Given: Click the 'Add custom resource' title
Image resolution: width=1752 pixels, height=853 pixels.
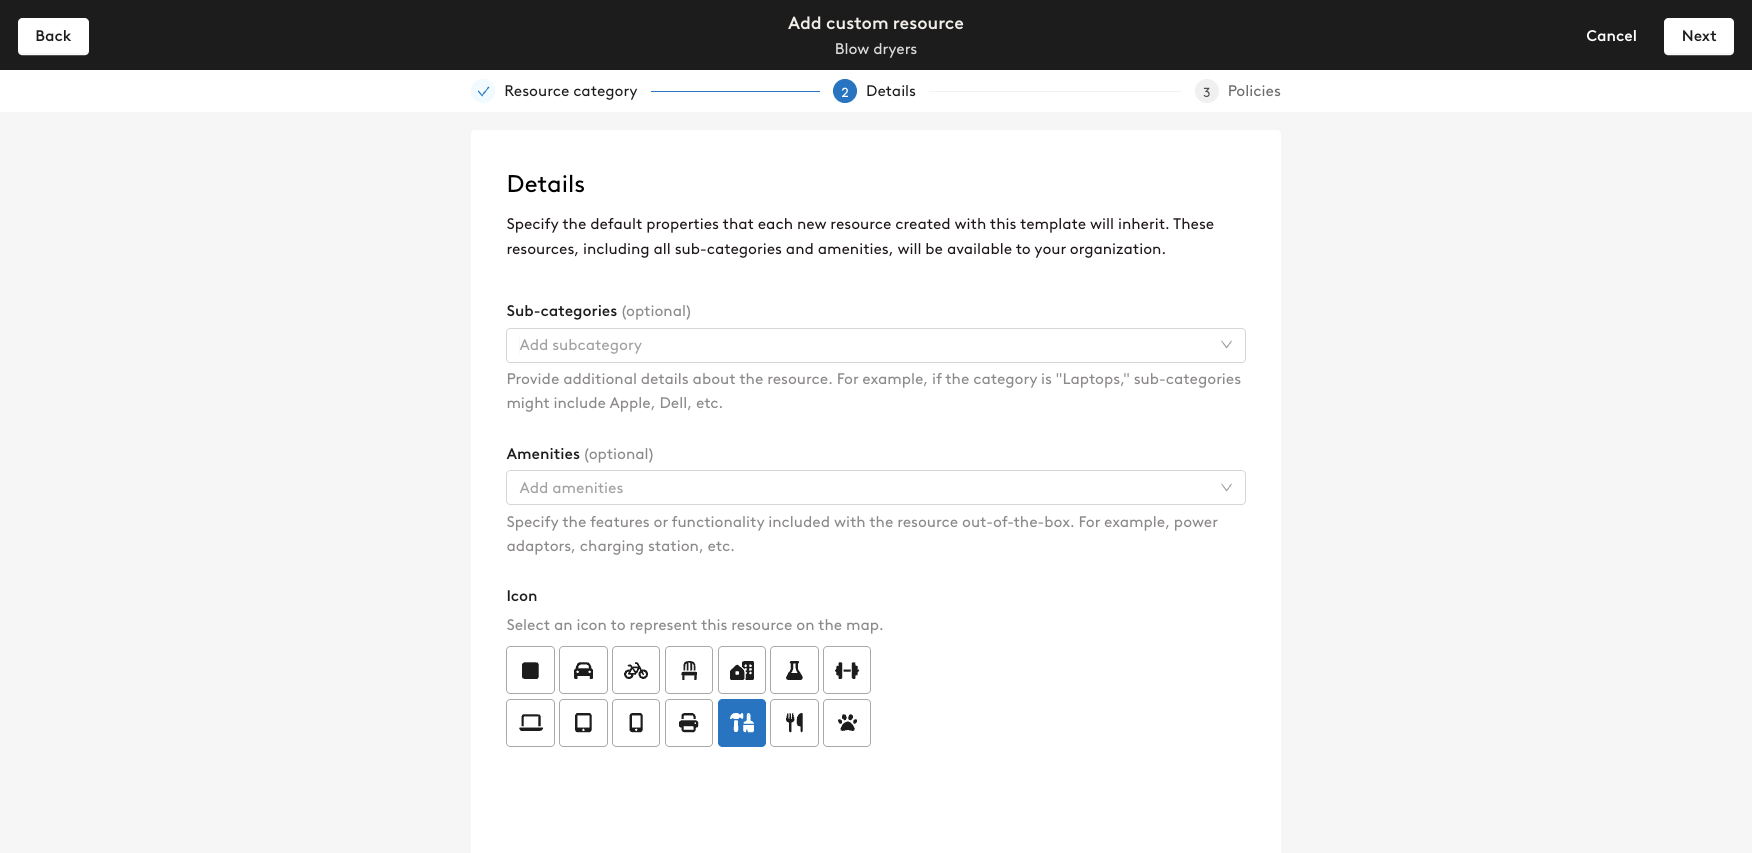Looking at the screenshot, I should [876, 23].
